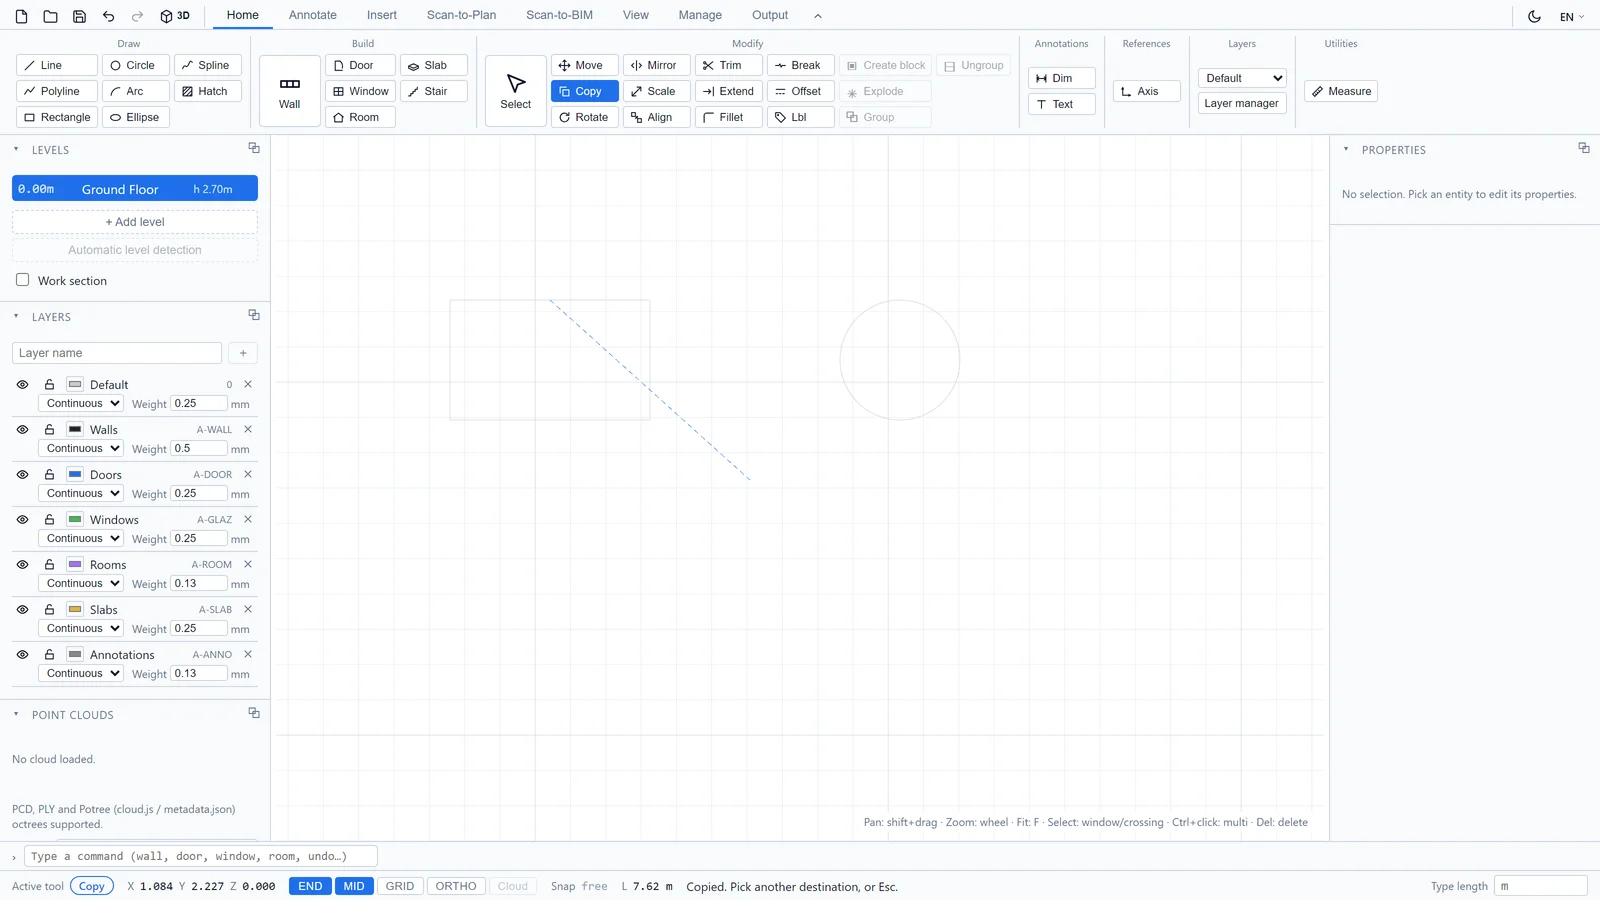Hide the Walls layer
1600x900 pixels.
(x=22, y=429)
